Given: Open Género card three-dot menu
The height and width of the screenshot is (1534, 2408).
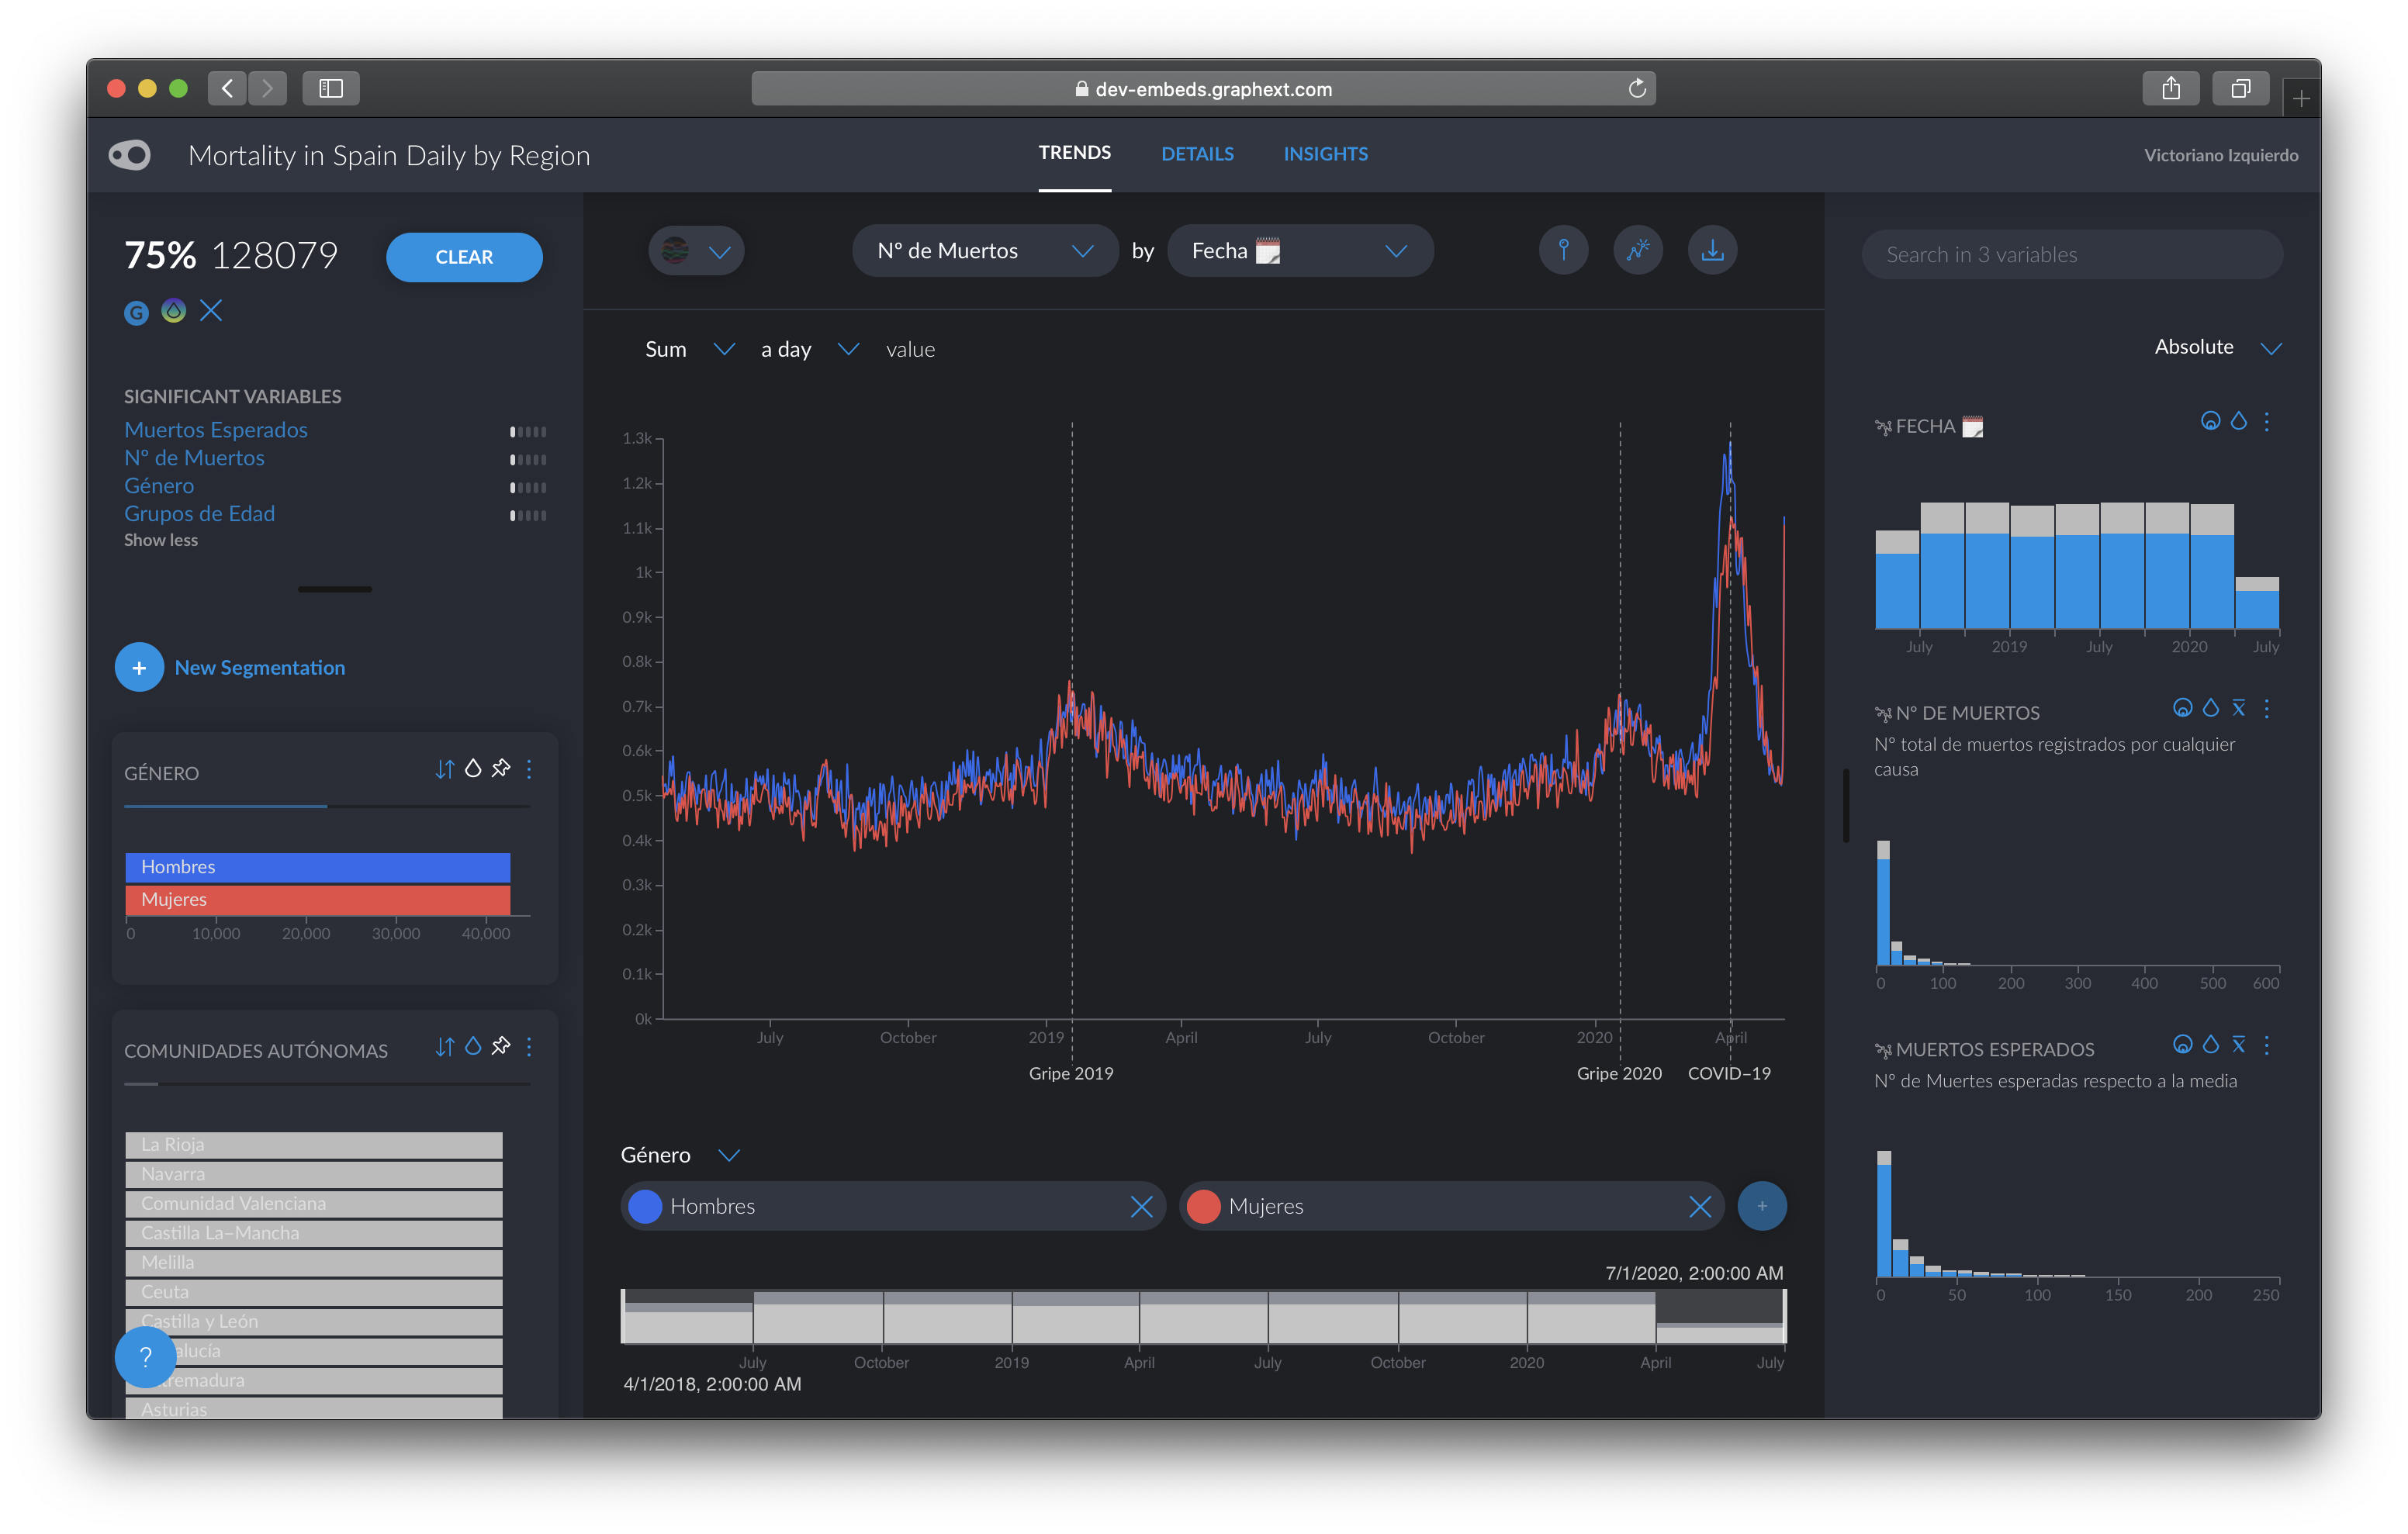Looking at the screenshot, I should coord(529,769).
